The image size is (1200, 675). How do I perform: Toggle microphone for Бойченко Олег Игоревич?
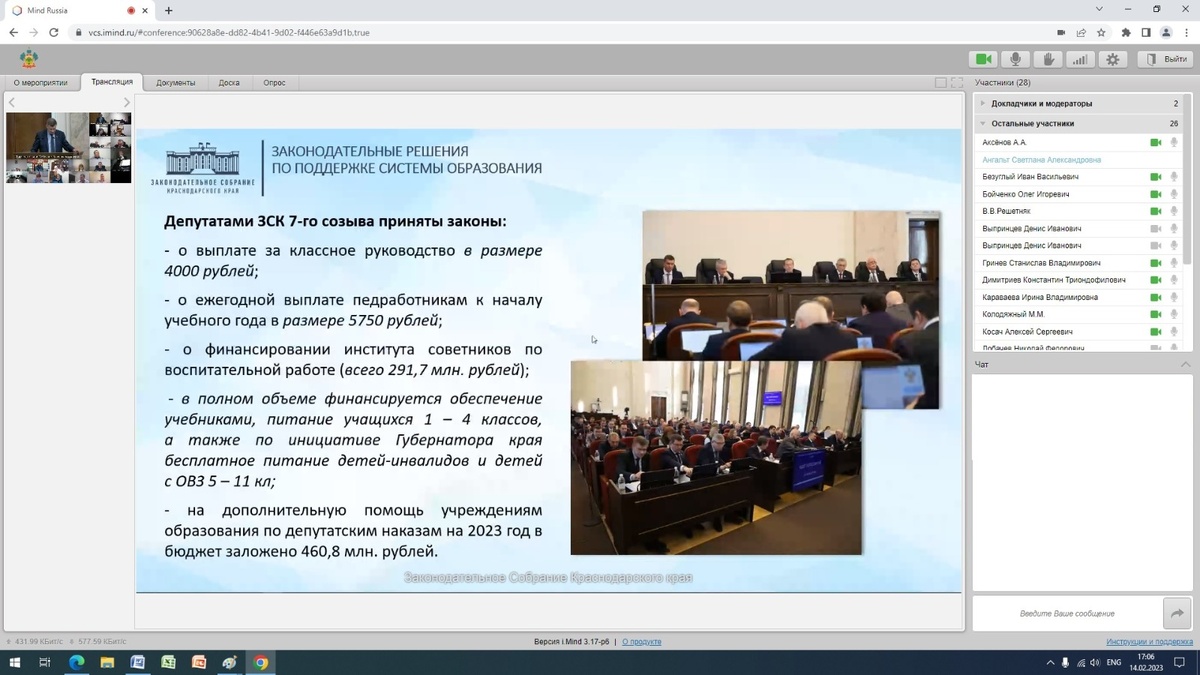[1174, 194]
